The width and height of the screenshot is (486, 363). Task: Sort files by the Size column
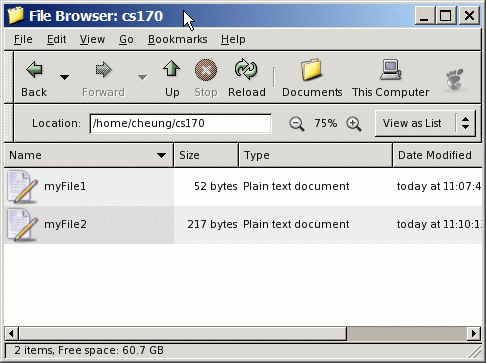tap(206, 155)
